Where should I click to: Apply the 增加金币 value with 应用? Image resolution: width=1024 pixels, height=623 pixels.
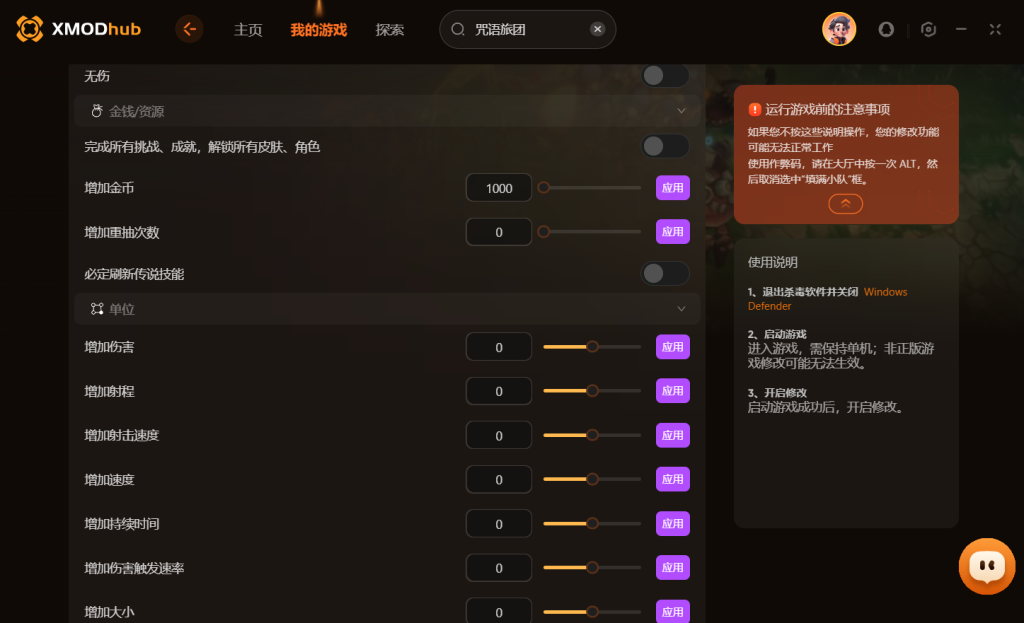pos(673,188)
